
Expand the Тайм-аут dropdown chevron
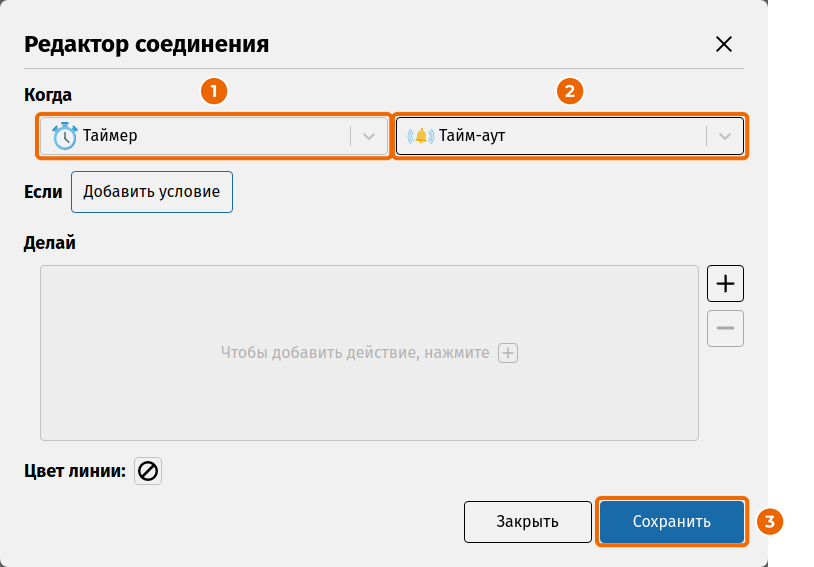click(725, 137)
